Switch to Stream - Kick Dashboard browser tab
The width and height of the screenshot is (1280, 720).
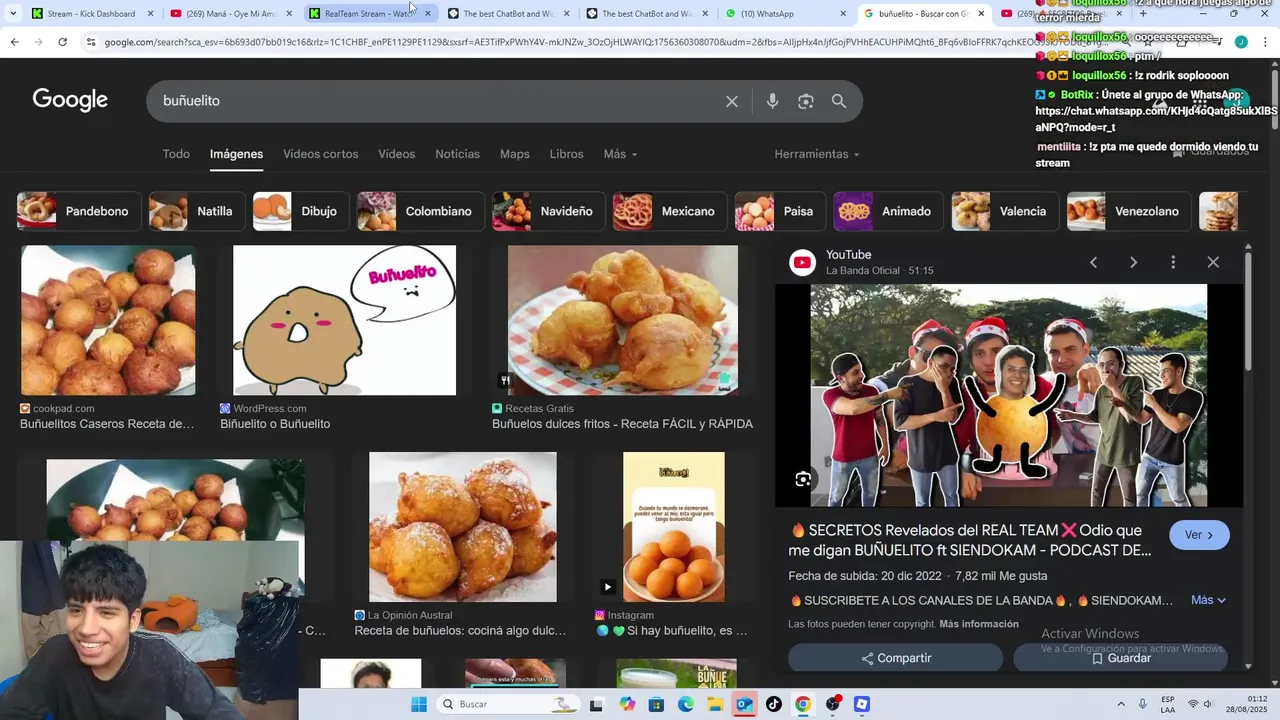click(x=91, y=14)
